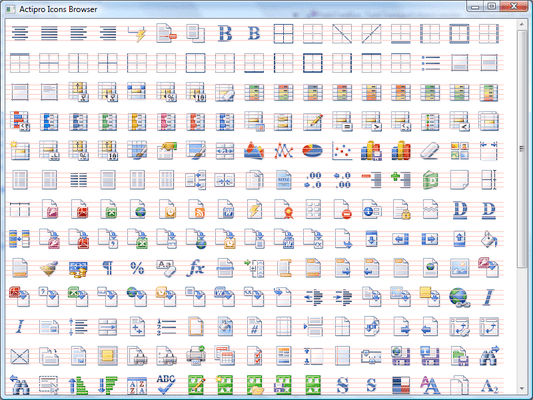Select the scatter chart icon
This screenshot has height=400, width=533.
(x=342, y=150)
